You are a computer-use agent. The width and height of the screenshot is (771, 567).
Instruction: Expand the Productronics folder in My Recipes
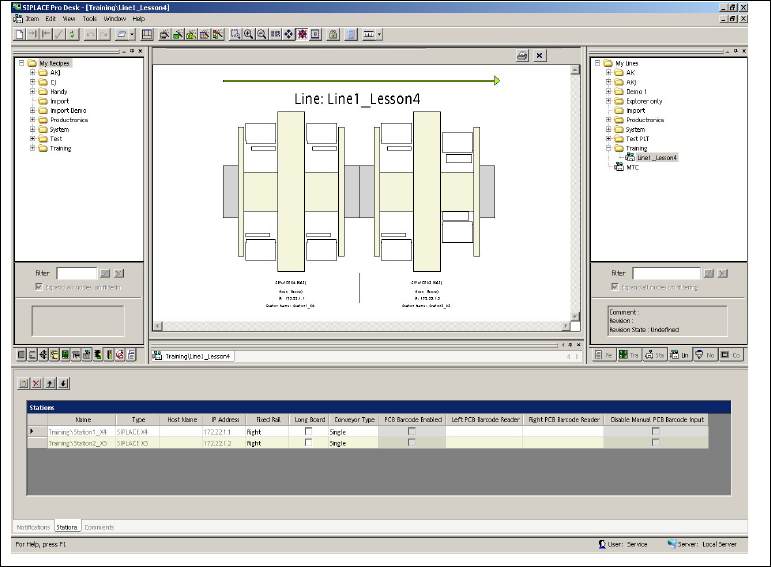coord(32,119)
